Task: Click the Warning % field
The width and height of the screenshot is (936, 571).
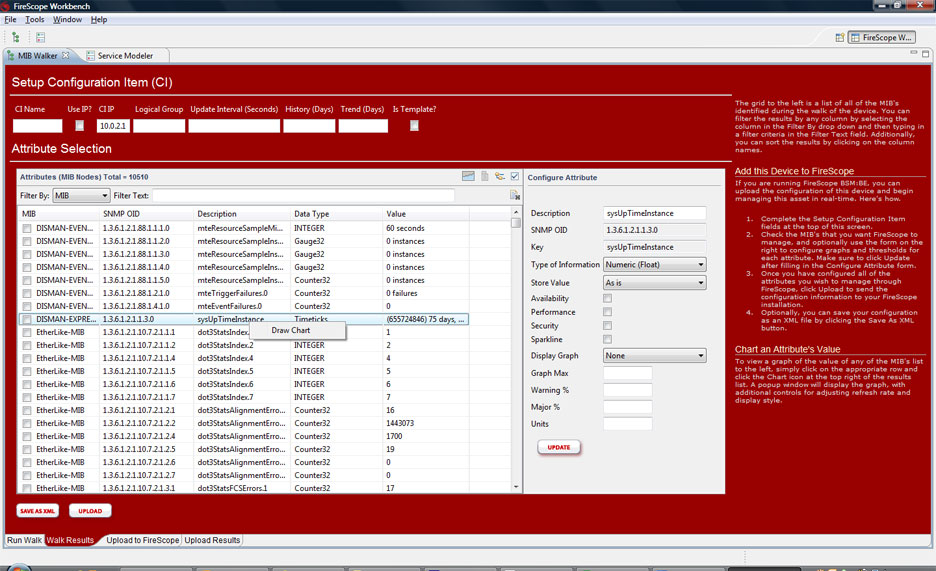Action: tap(627, 390)
